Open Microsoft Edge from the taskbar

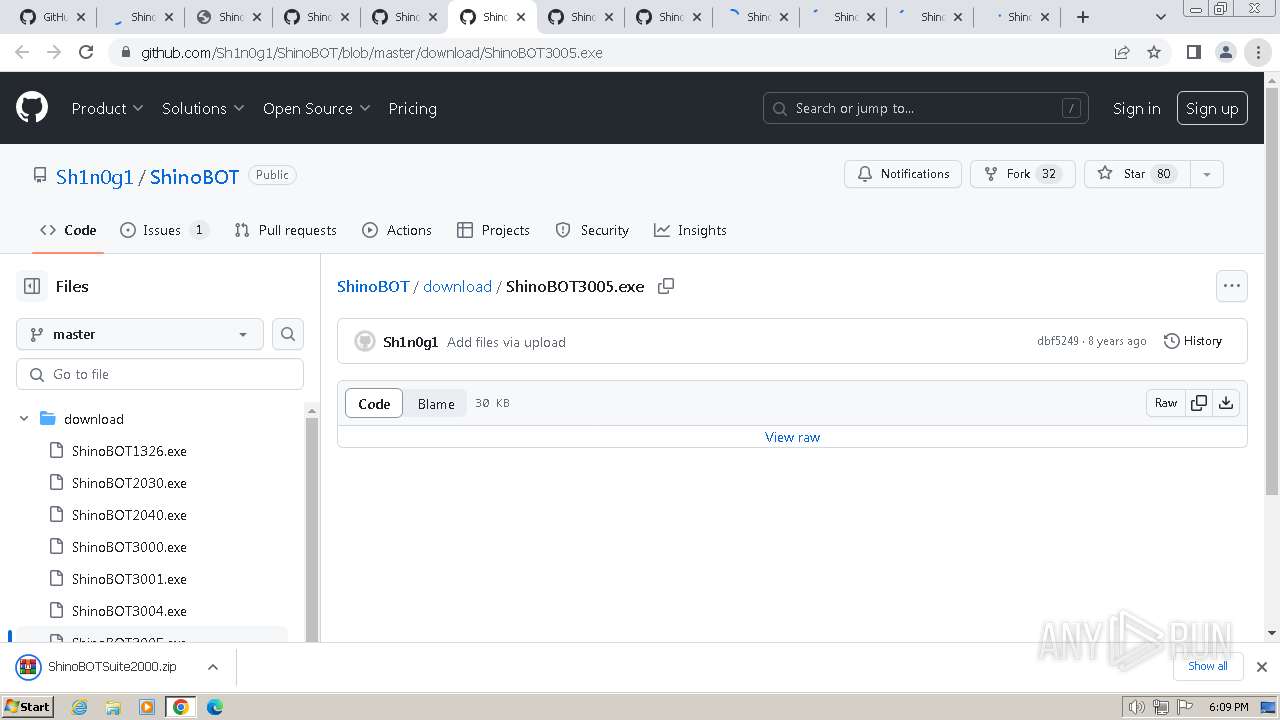[214, 707]
